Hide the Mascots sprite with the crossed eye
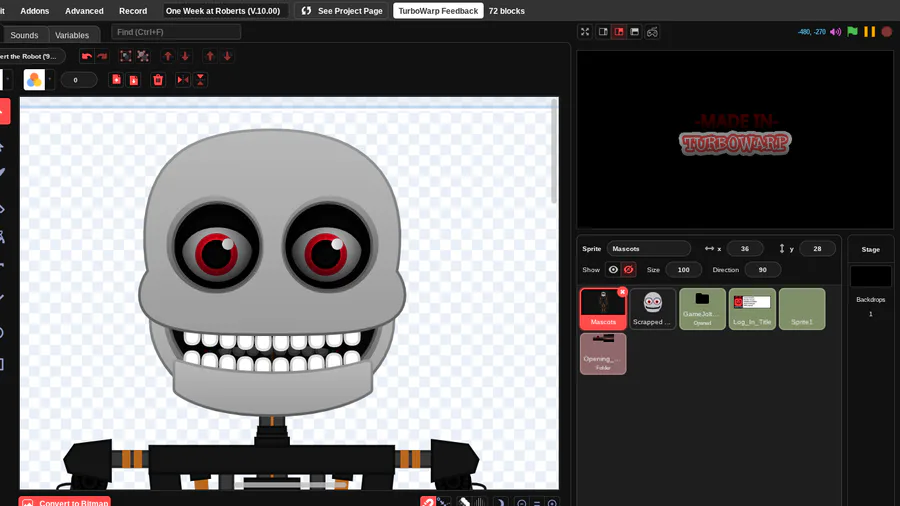 [x=629, y=270]
